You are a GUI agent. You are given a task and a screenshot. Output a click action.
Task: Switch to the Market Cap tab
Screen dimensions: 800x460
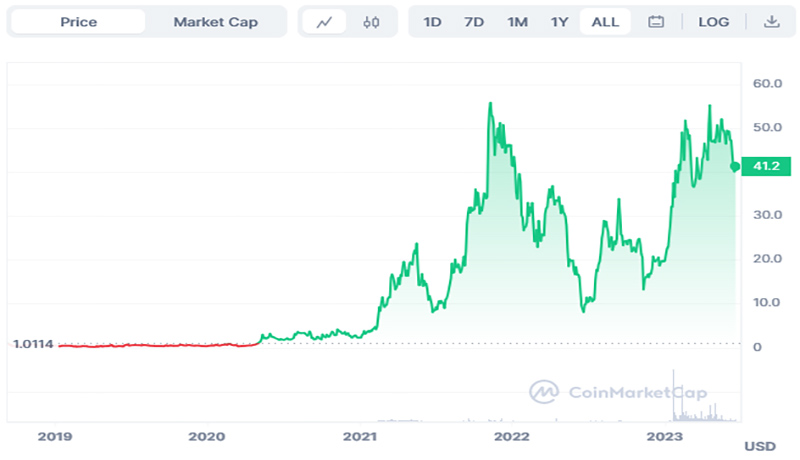(215, 22)
